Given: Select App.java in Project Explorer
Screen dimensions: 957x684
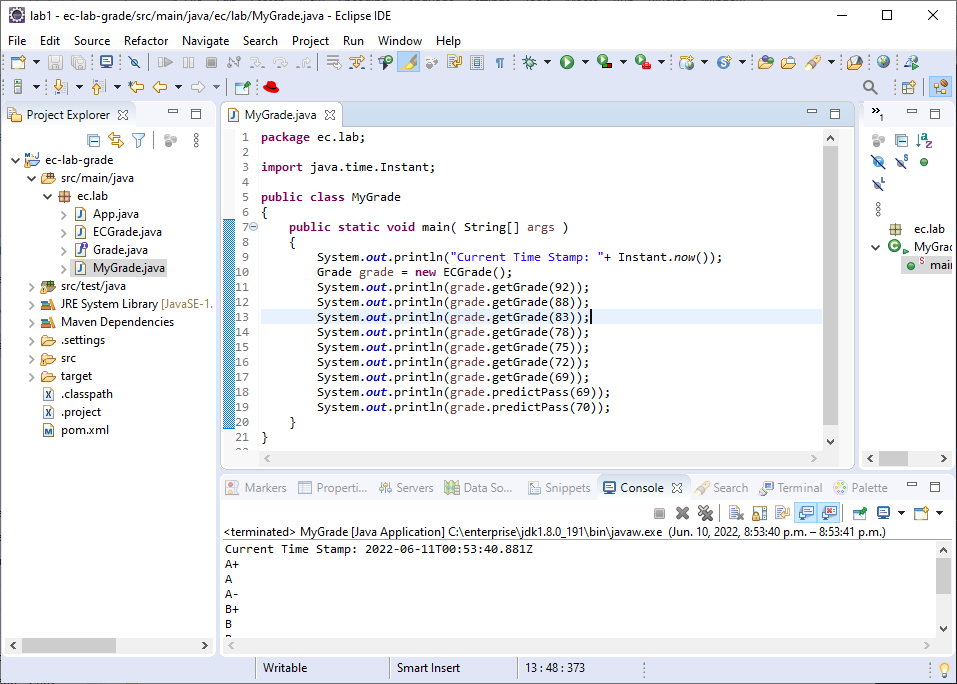Looking at the screenshot, I should (116, 215).
